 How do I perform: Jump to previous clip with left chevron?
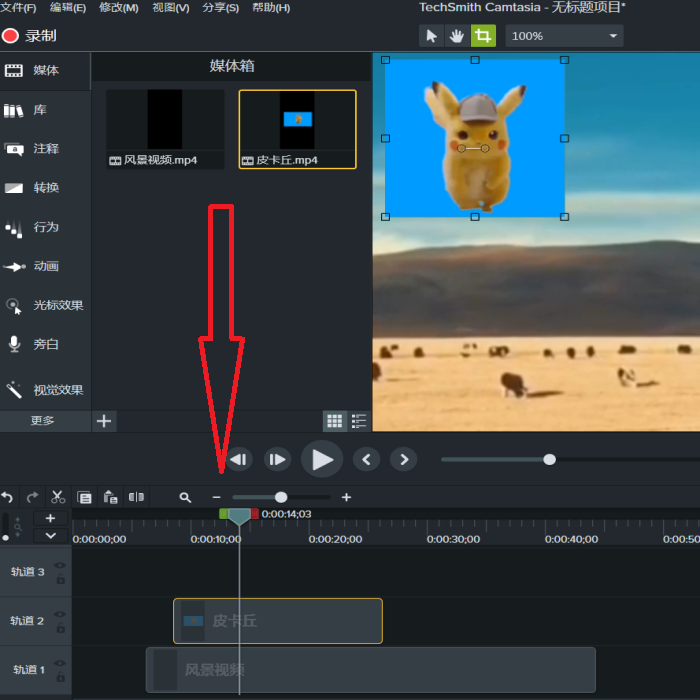(x=367, y=459)
